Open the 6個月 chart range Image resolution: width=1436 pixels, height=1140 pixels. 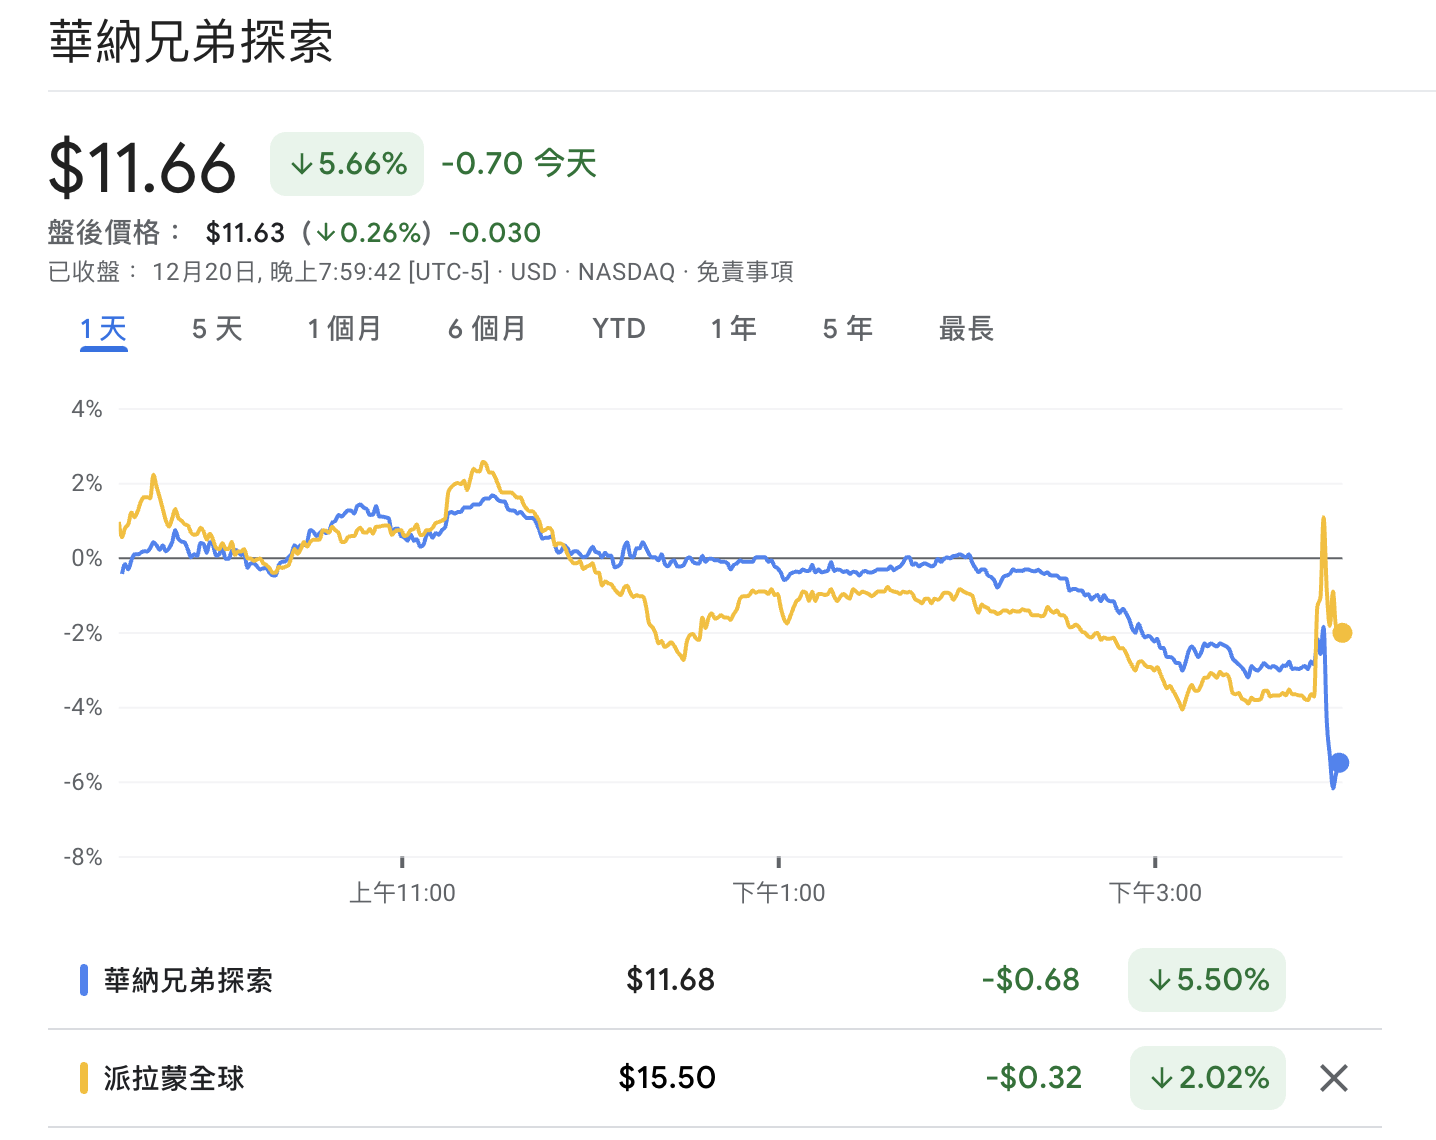(x=486, y=329)
